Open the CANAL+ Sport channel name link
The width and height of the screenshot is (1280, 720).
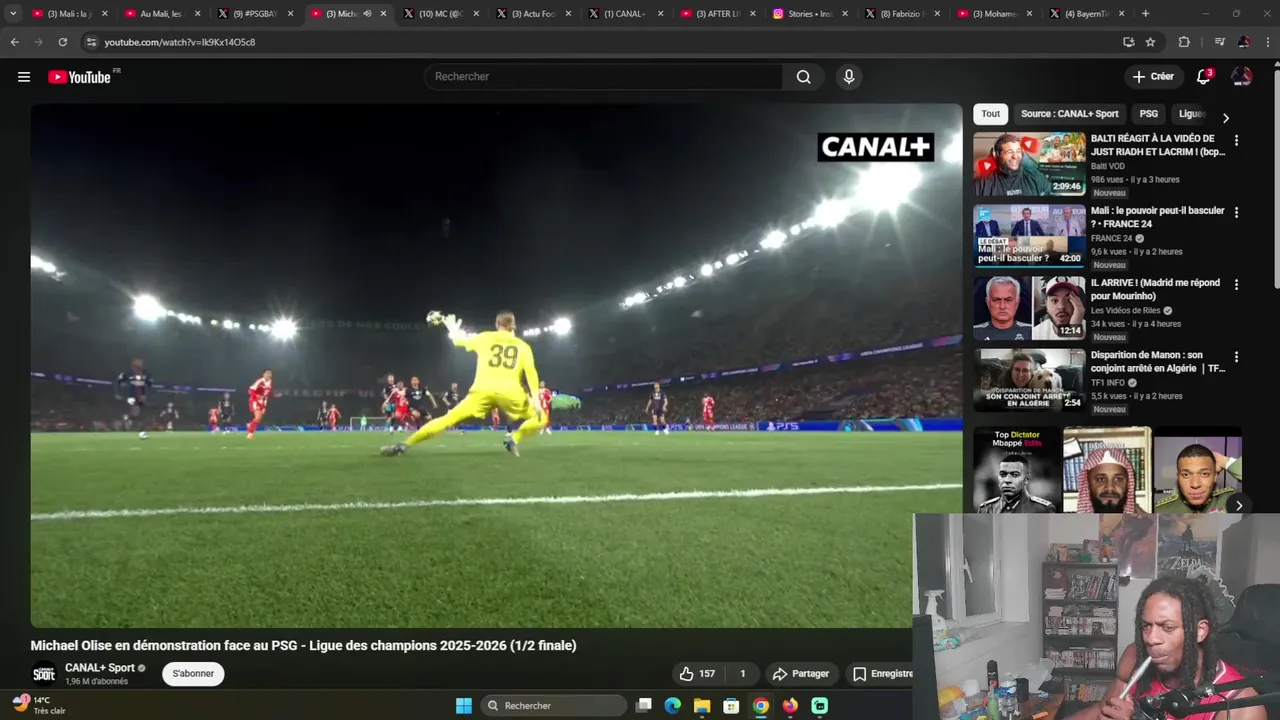point(100,668)
